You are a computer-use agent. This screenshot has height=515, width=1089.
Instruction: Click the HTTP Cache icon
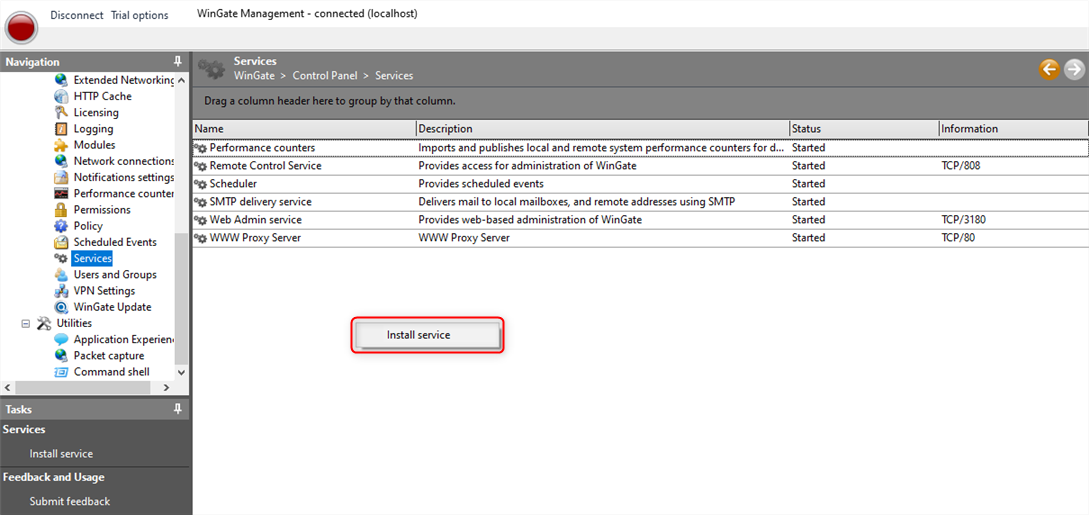point(61,96)
